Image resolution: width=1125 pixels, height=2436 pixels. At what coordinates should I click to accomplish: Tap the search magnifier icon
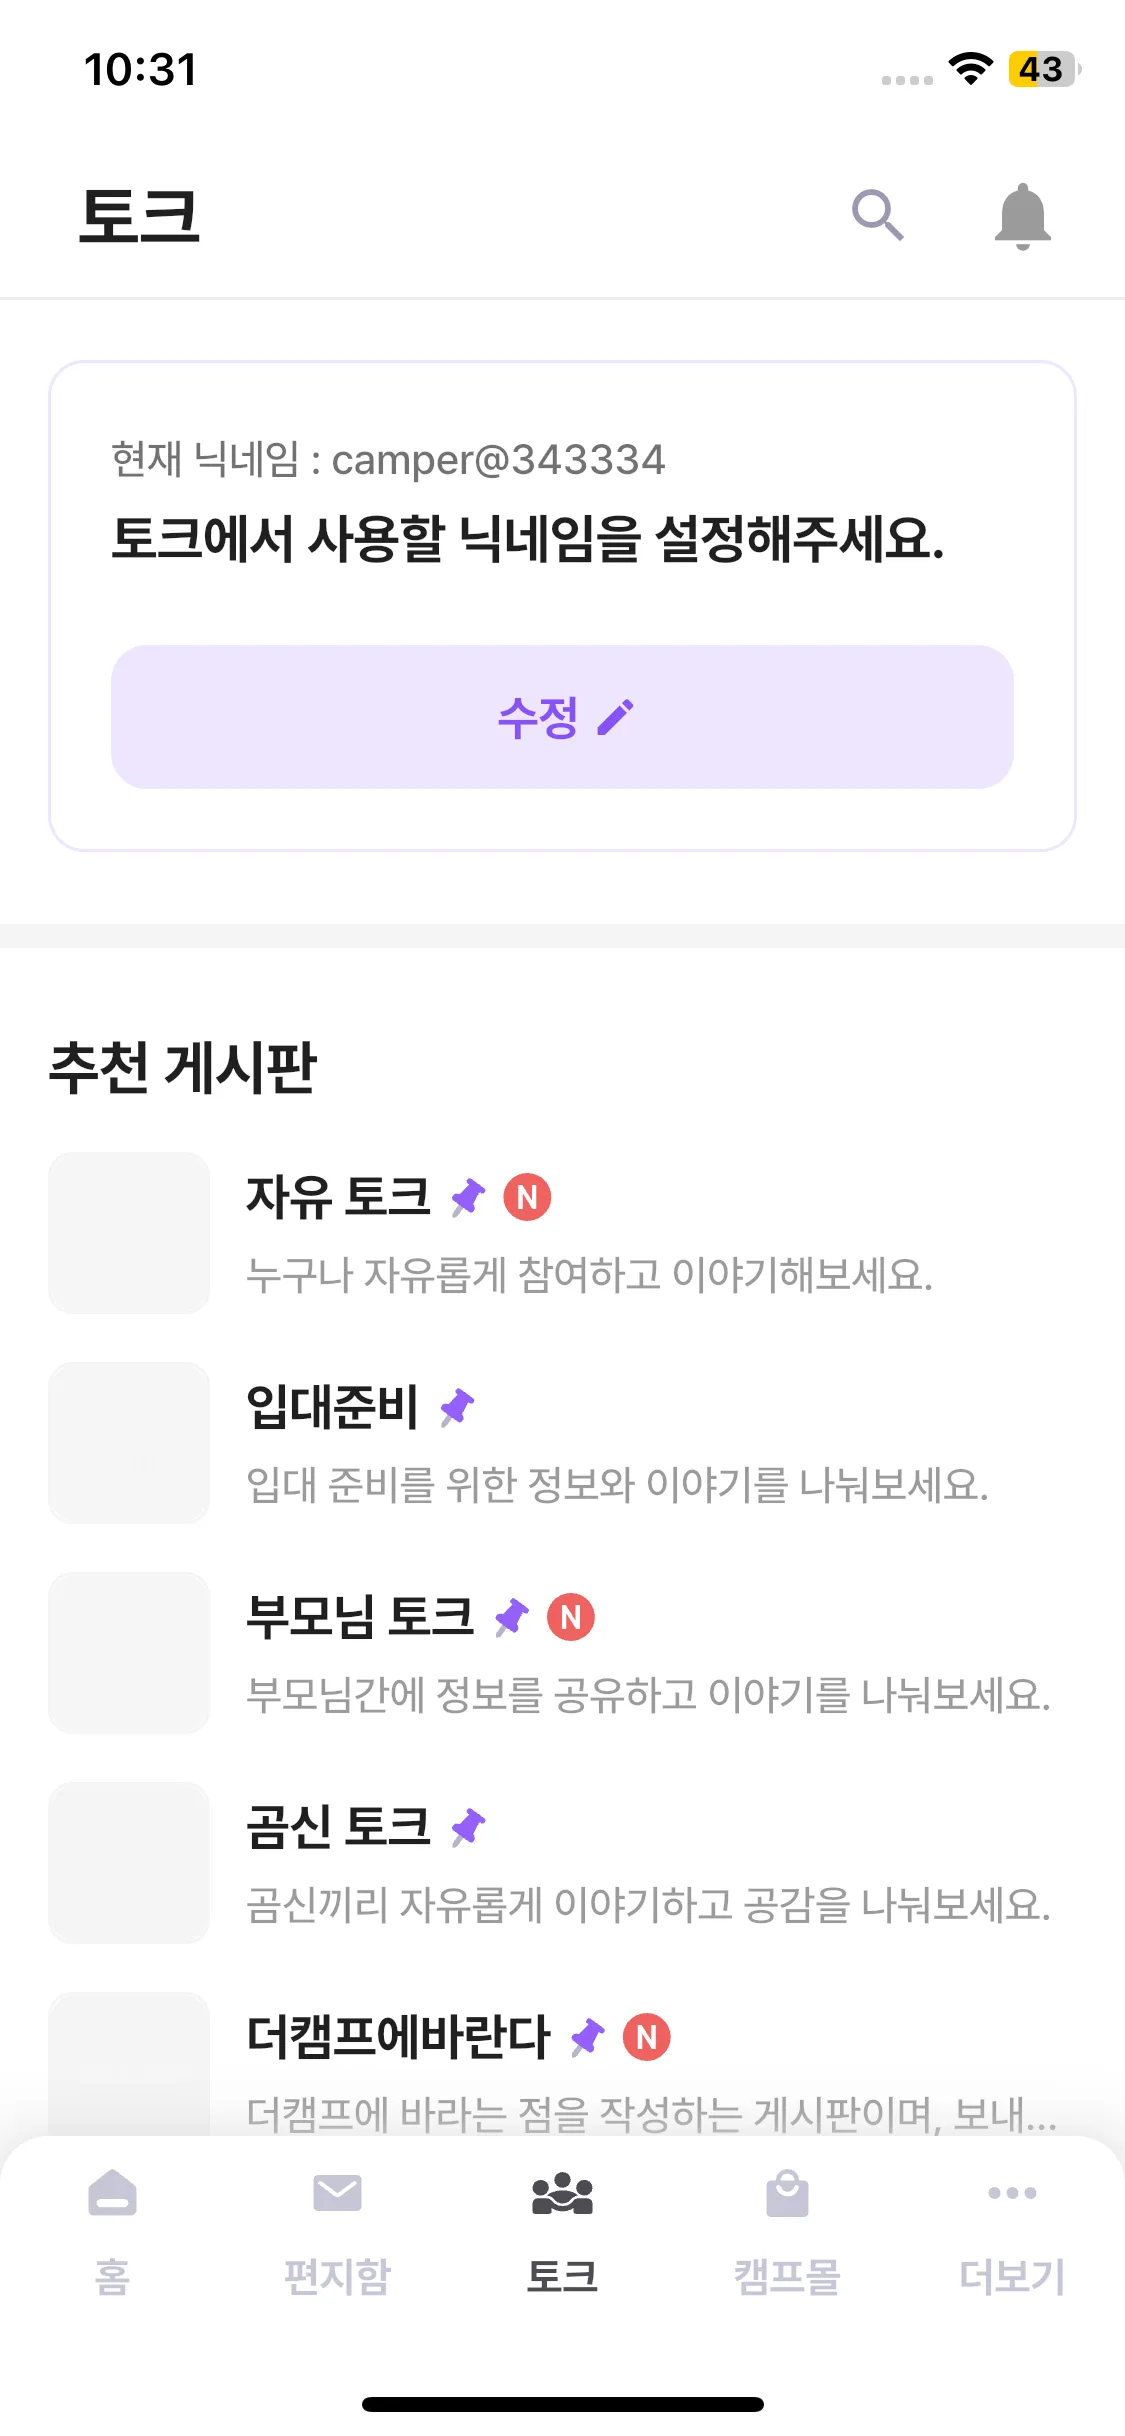point(877,215)
